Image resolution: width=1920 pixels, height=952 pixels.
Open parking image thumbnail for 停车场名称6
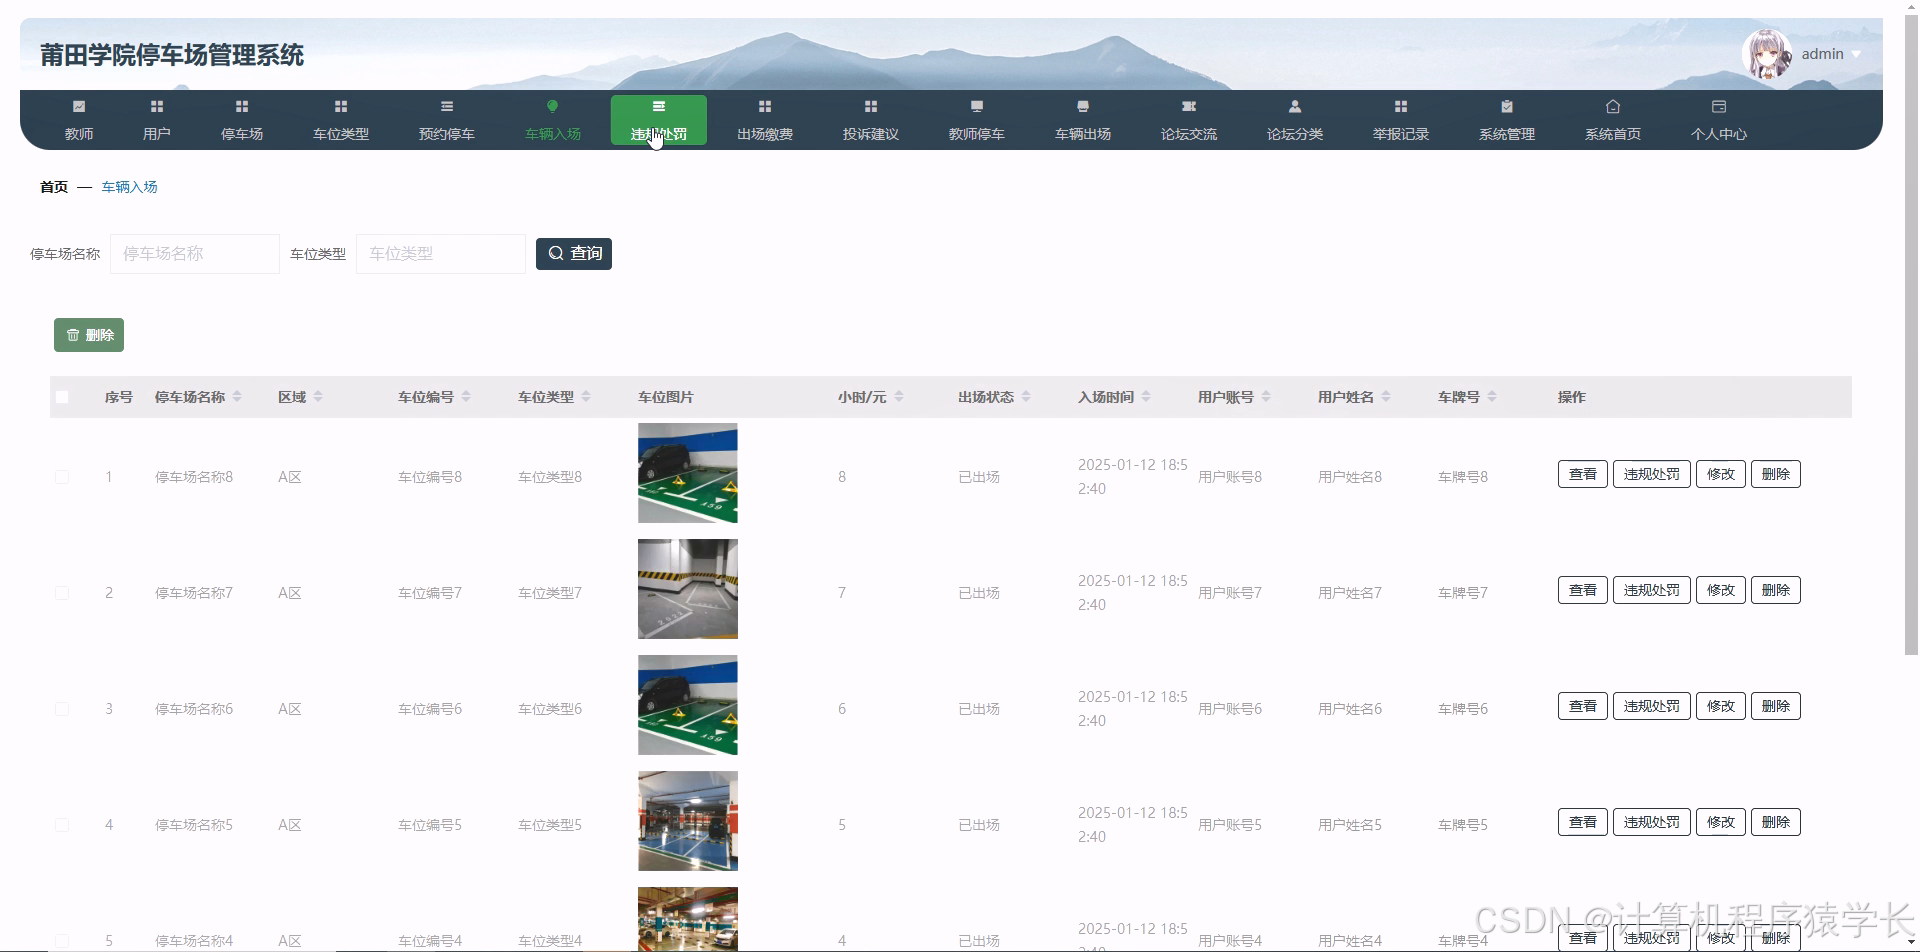point(688,705)
